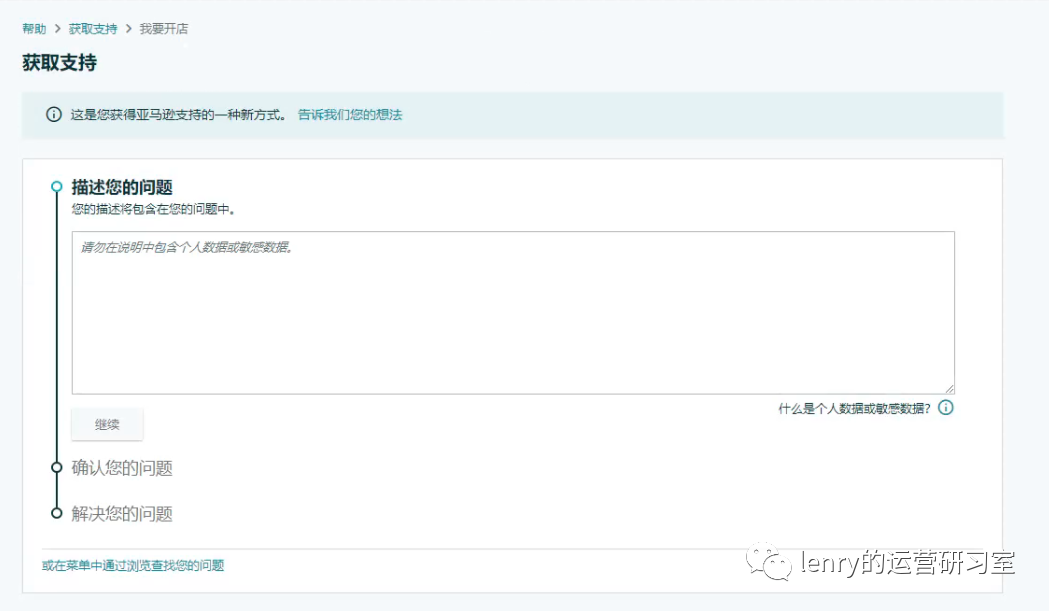Click the 继续 button

pos(107,424)
